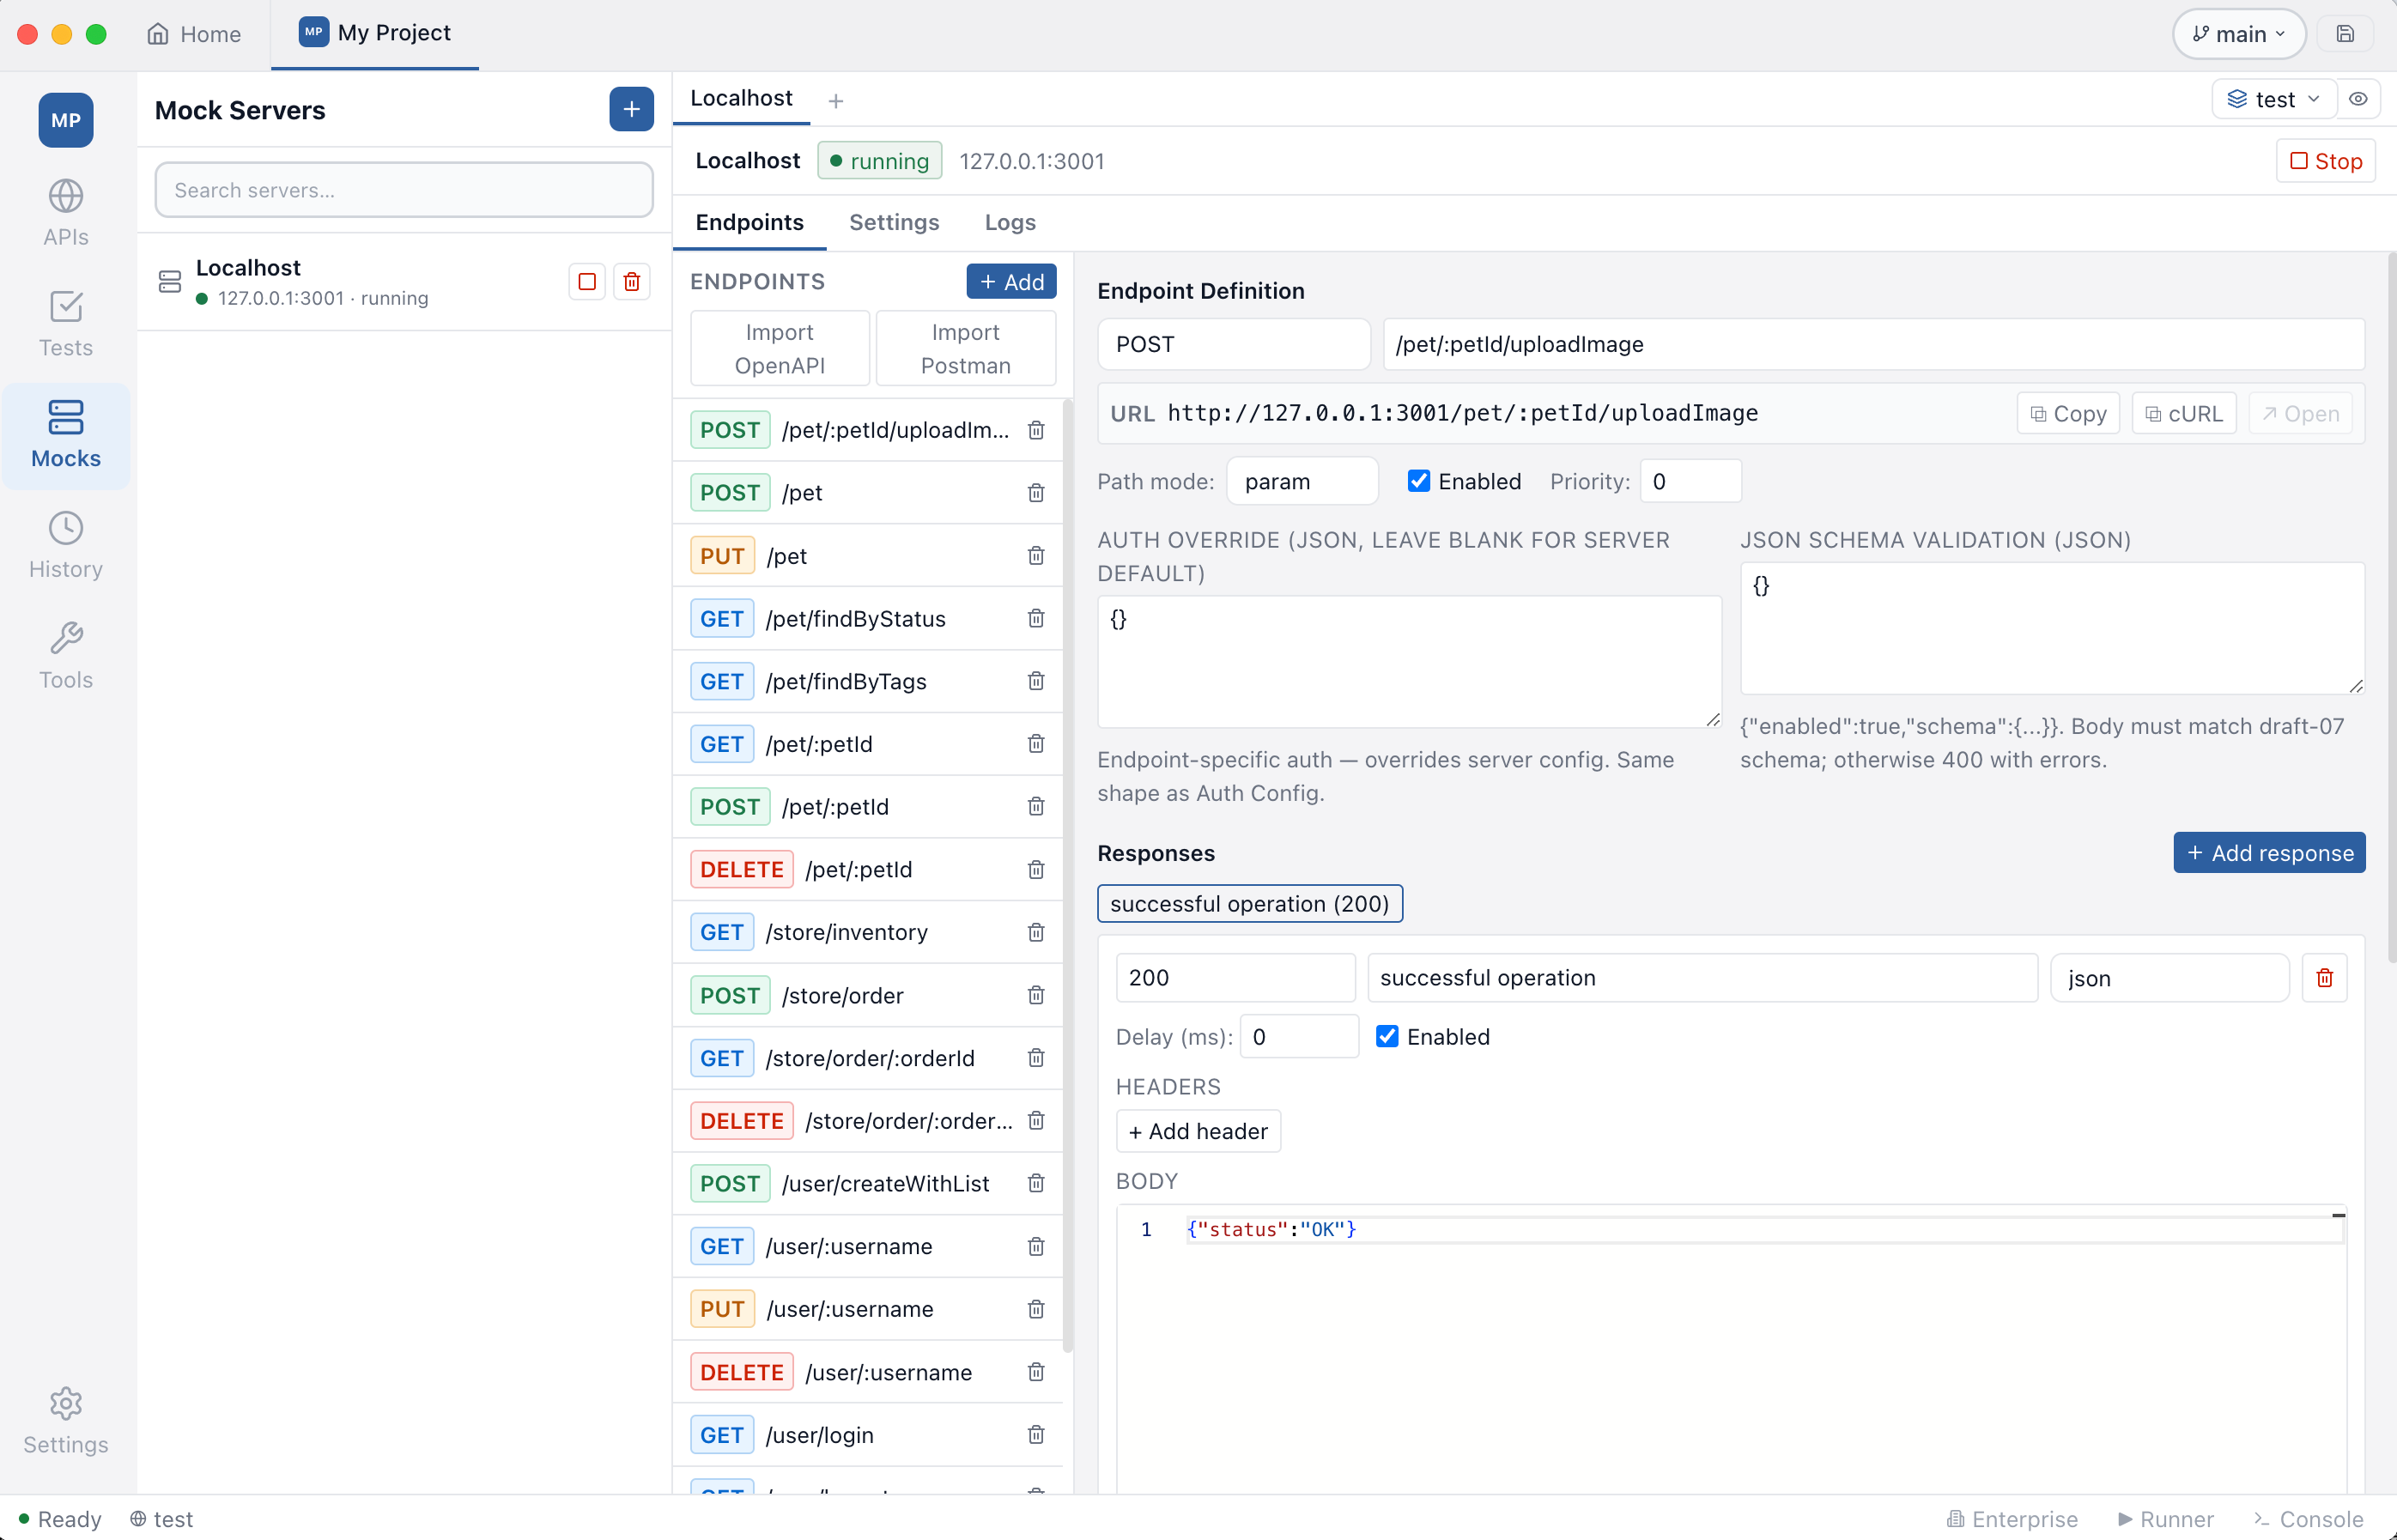
Task: Open the APIs section in sidebar
Action: pos(66,213)
